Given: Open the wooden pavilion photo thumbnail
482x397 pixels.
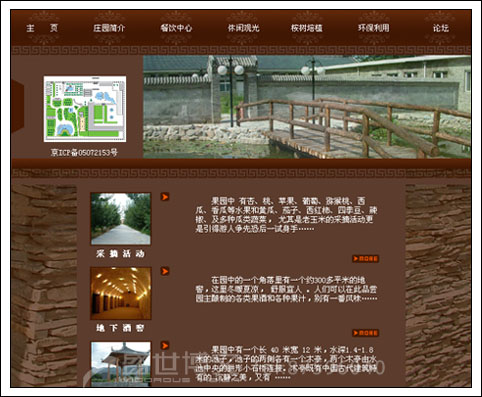Looking at the screenshot, I should [x=121, y=364].
